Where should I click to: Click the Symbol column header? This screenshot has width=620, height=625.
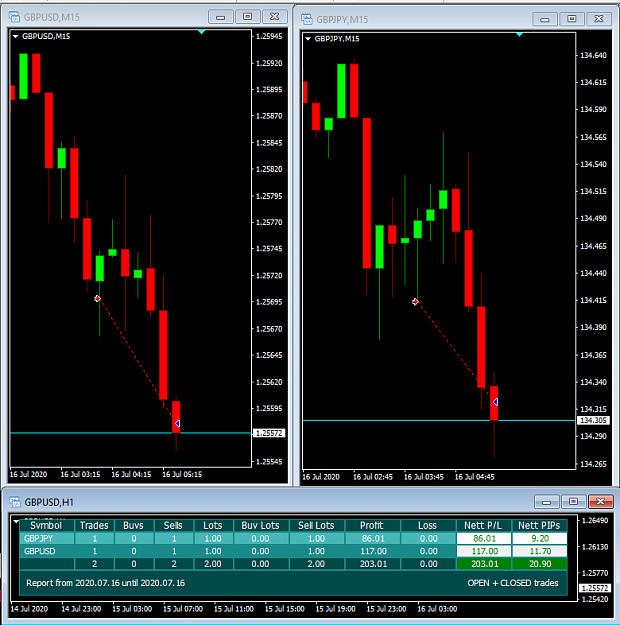pos(46,525)
